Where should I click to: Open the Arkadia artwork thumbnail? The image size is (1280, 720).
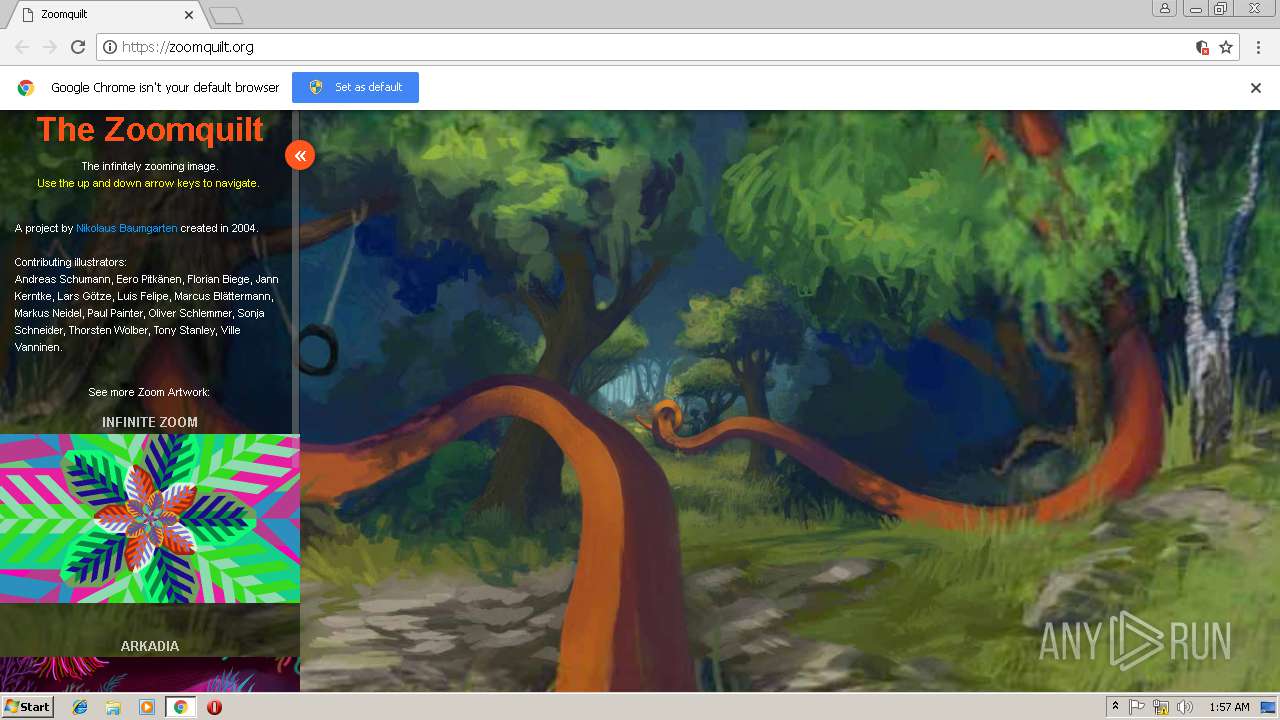[150, 674]
